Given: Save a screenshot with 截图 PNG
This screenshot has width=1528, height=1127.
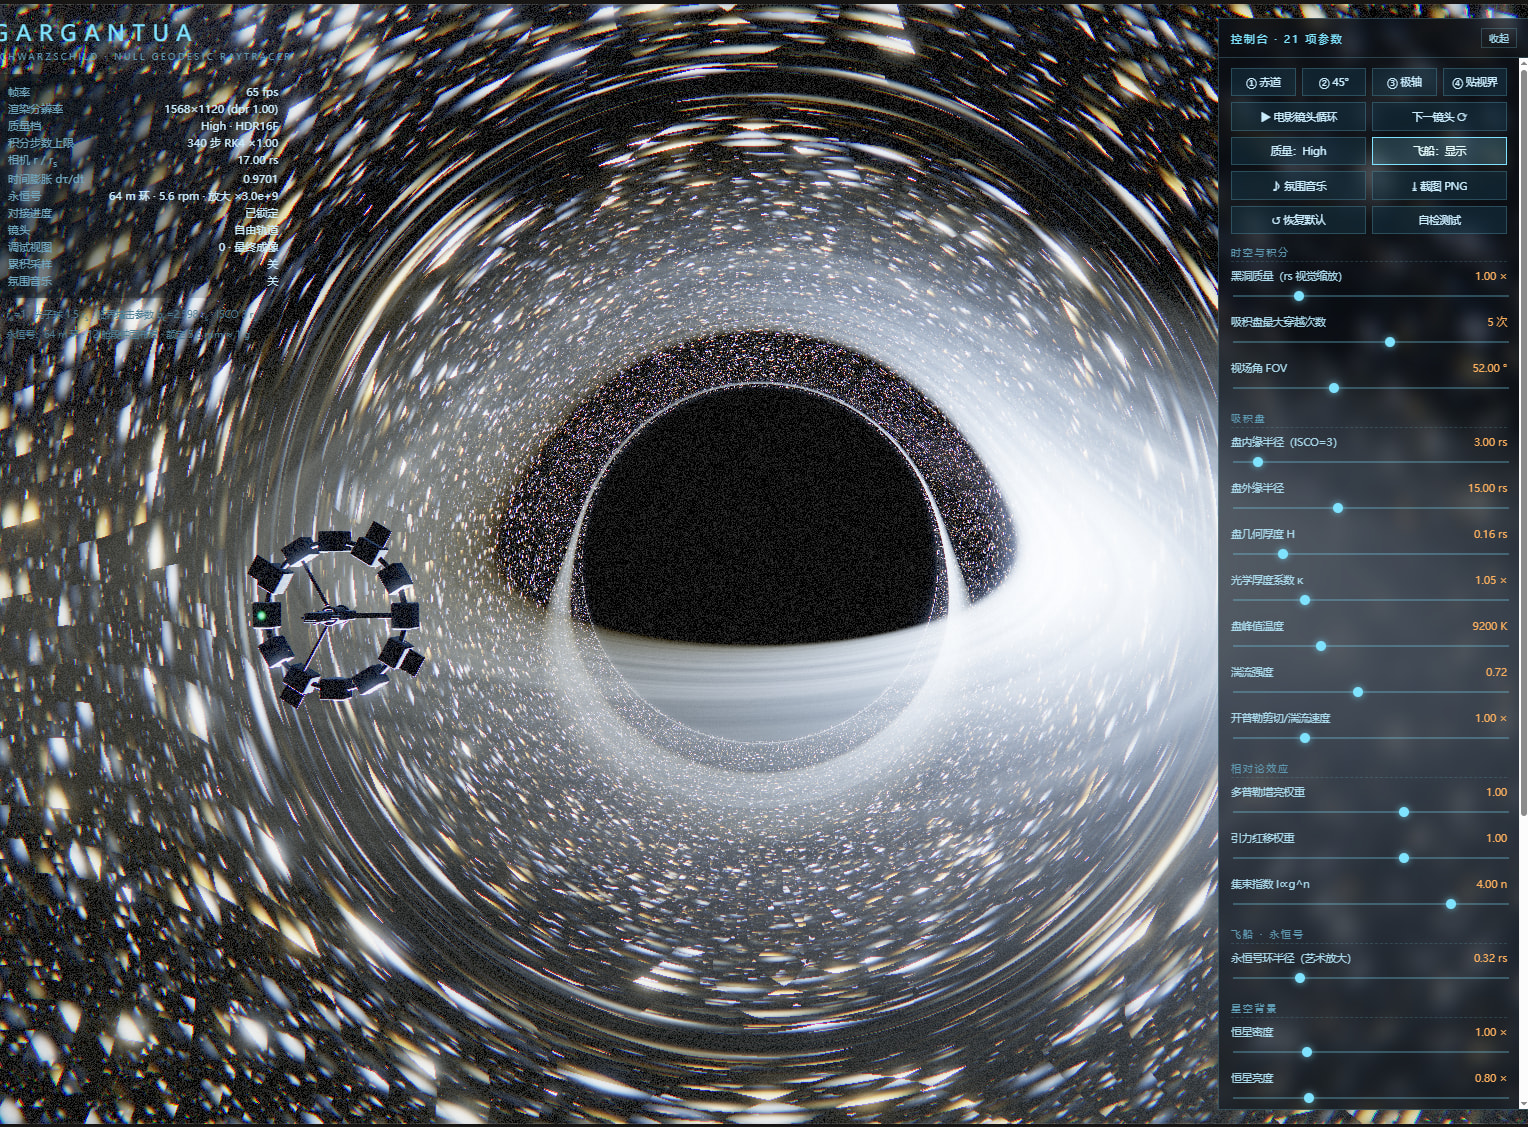Looking at the screenshot, I should point(1439,186).
